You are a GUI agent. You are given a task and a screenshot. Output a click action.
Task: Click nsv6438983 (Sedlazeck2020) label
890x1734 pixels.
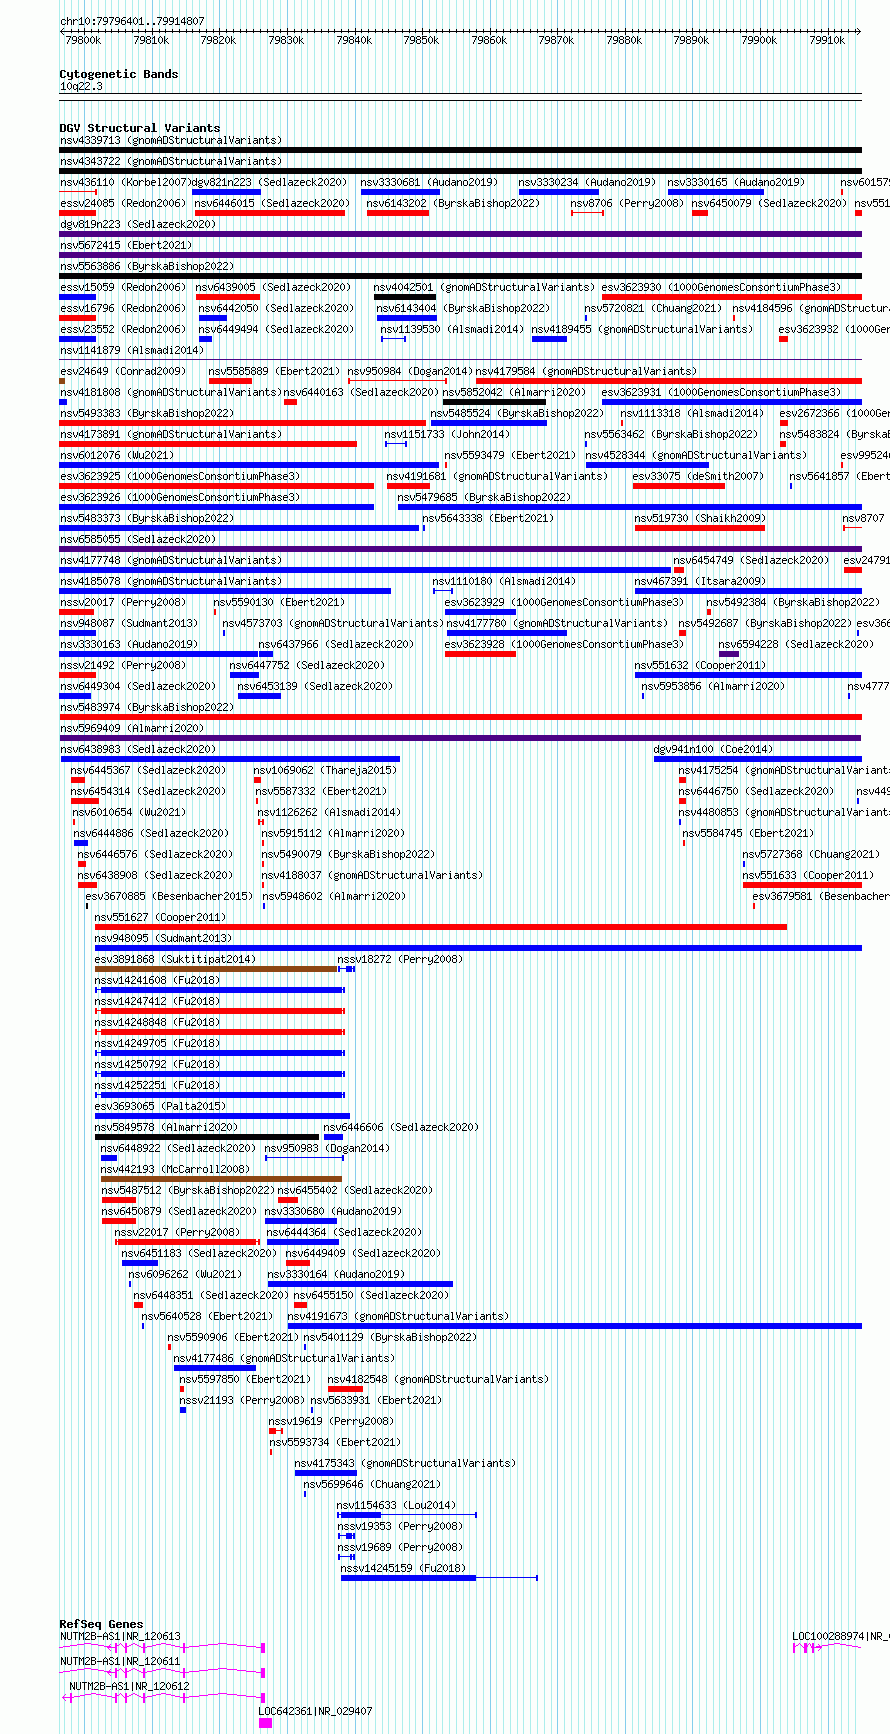(x=138, y=749)
